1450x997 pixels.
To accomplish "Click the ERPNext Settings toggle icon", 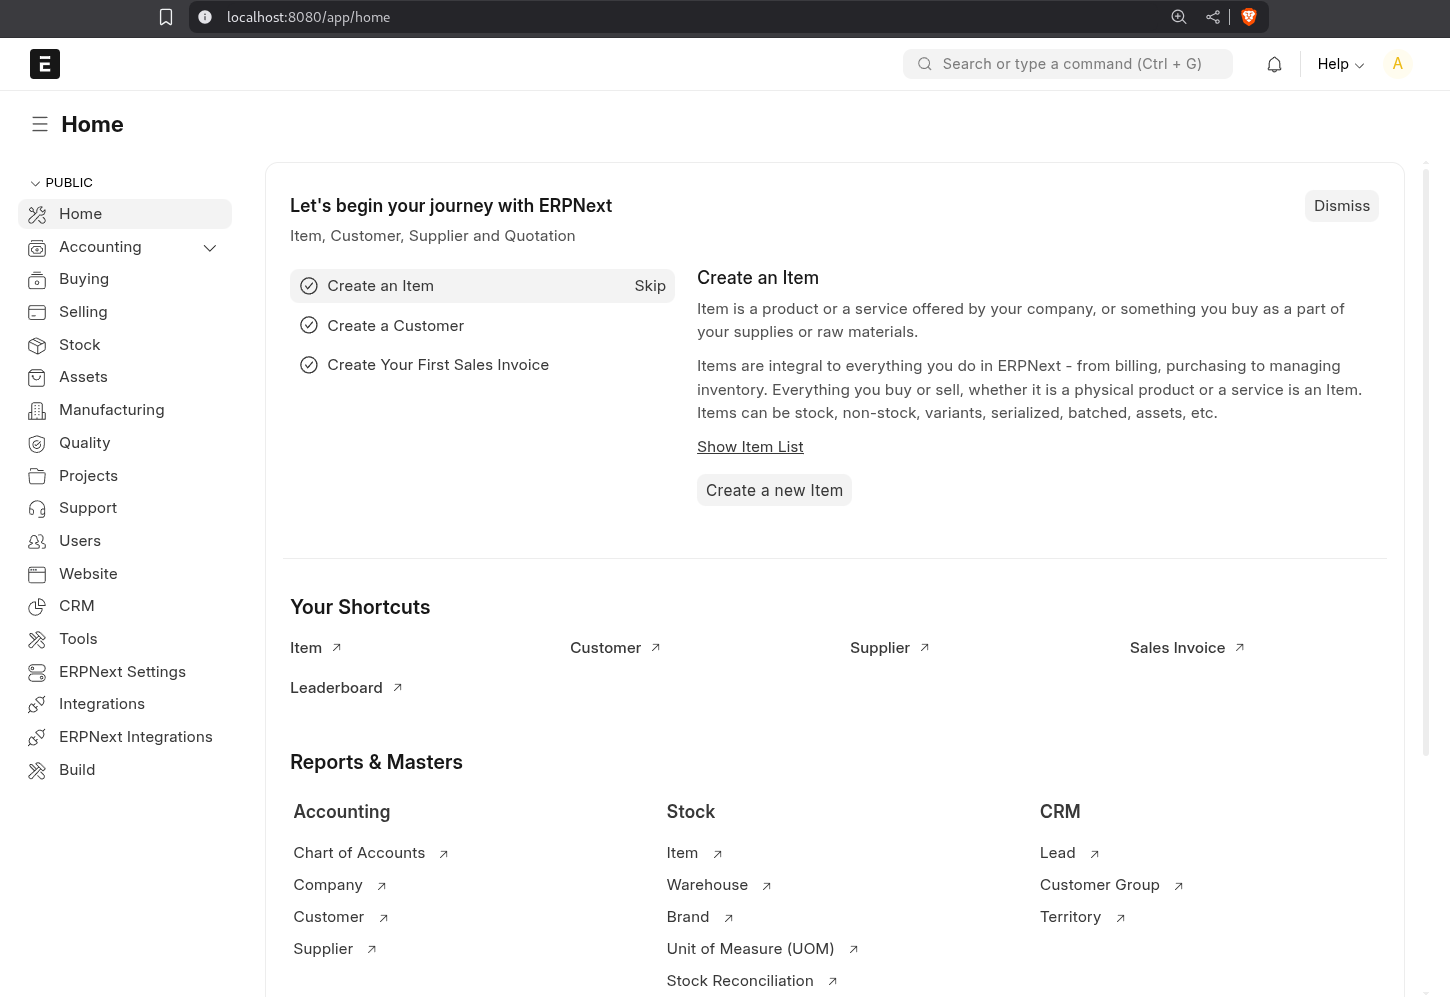I will coord(37,672).
